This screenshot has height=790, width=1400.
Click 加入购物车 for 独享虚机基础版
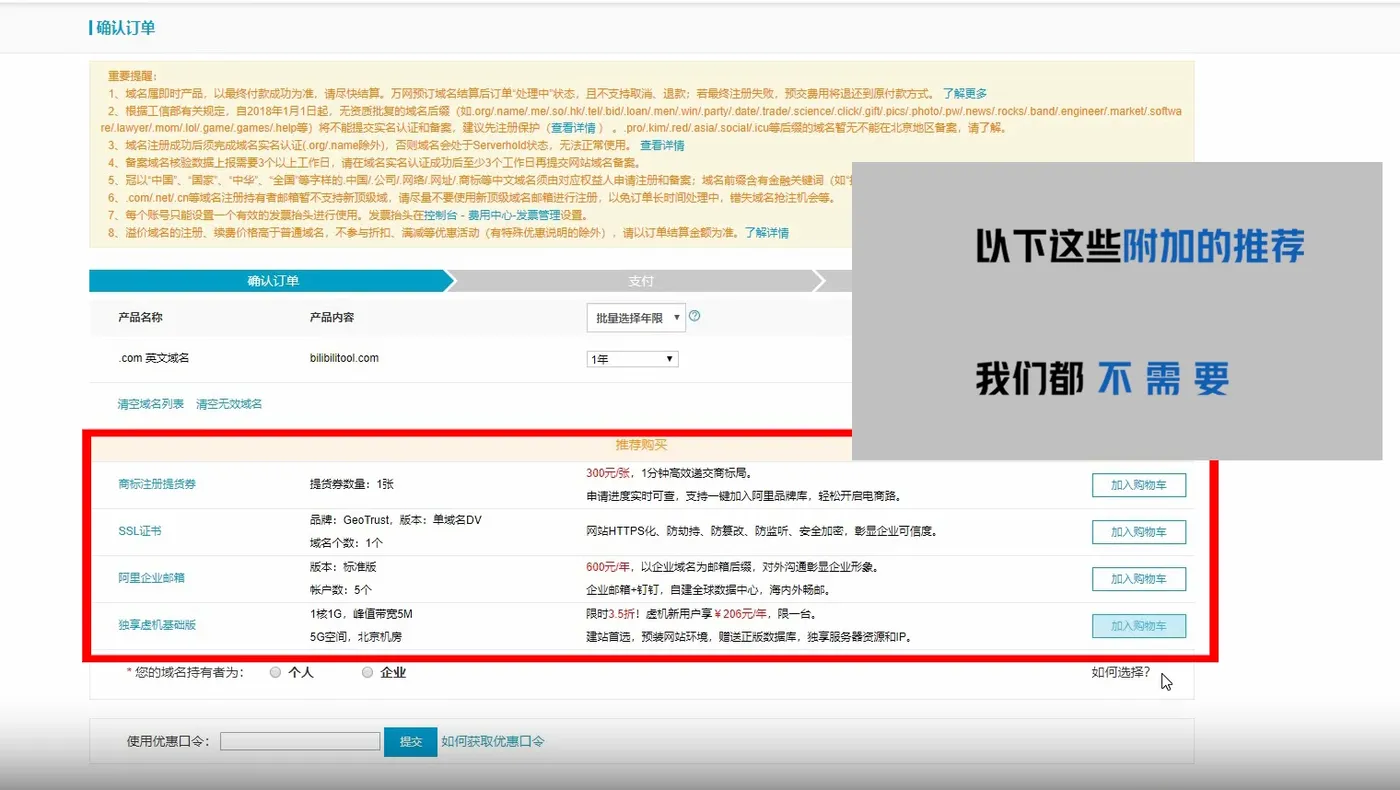(x=1138, y=626)
